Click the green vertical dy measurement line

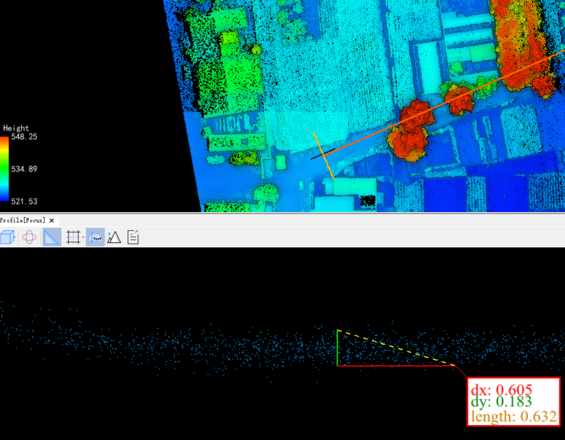pyautogui.click(x=337, y=348)
